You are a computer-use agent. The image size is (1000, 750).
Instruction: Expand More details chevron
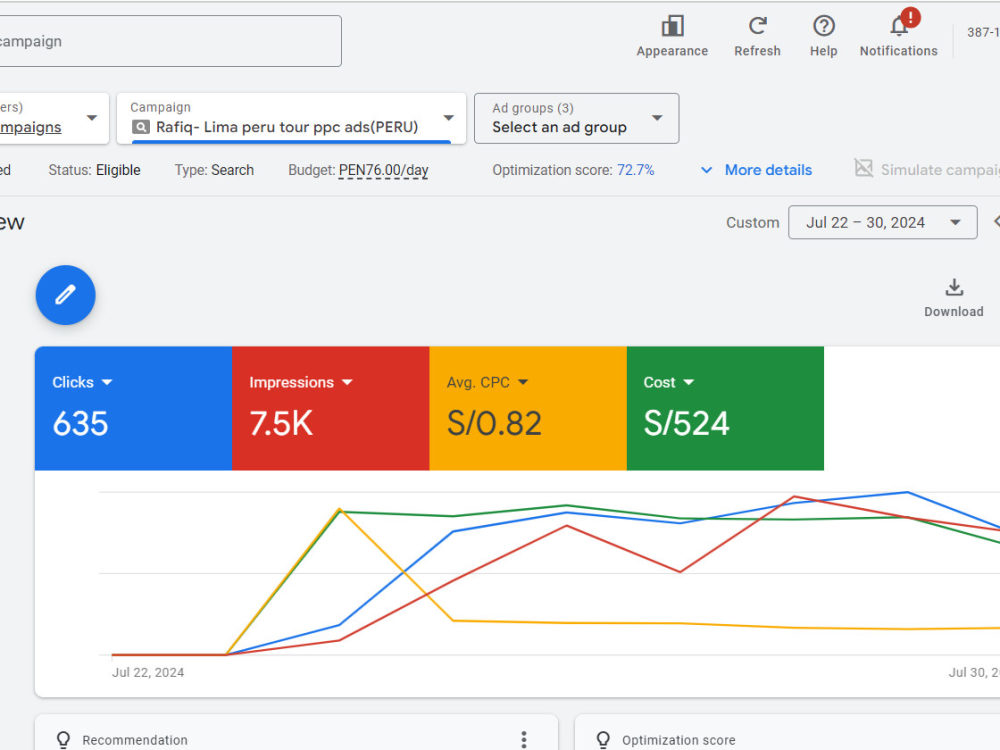click(x=707, y=170)
